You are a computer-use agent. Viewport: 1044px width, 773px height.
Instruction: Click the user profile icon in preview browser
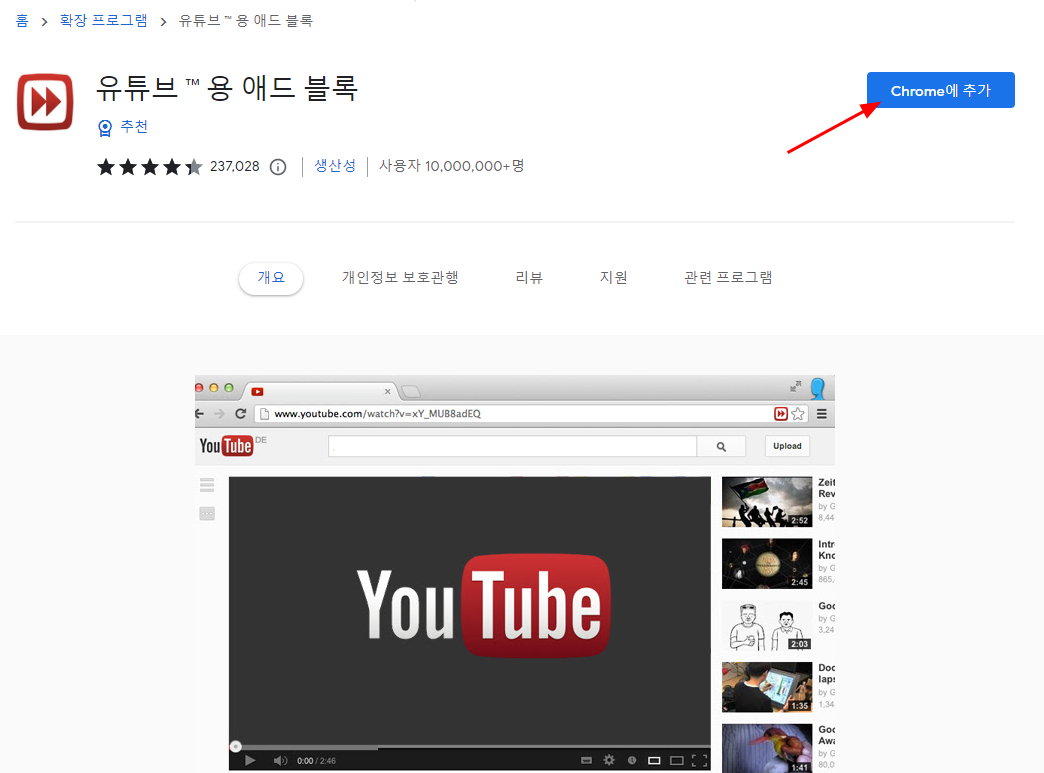click(818, 387)
